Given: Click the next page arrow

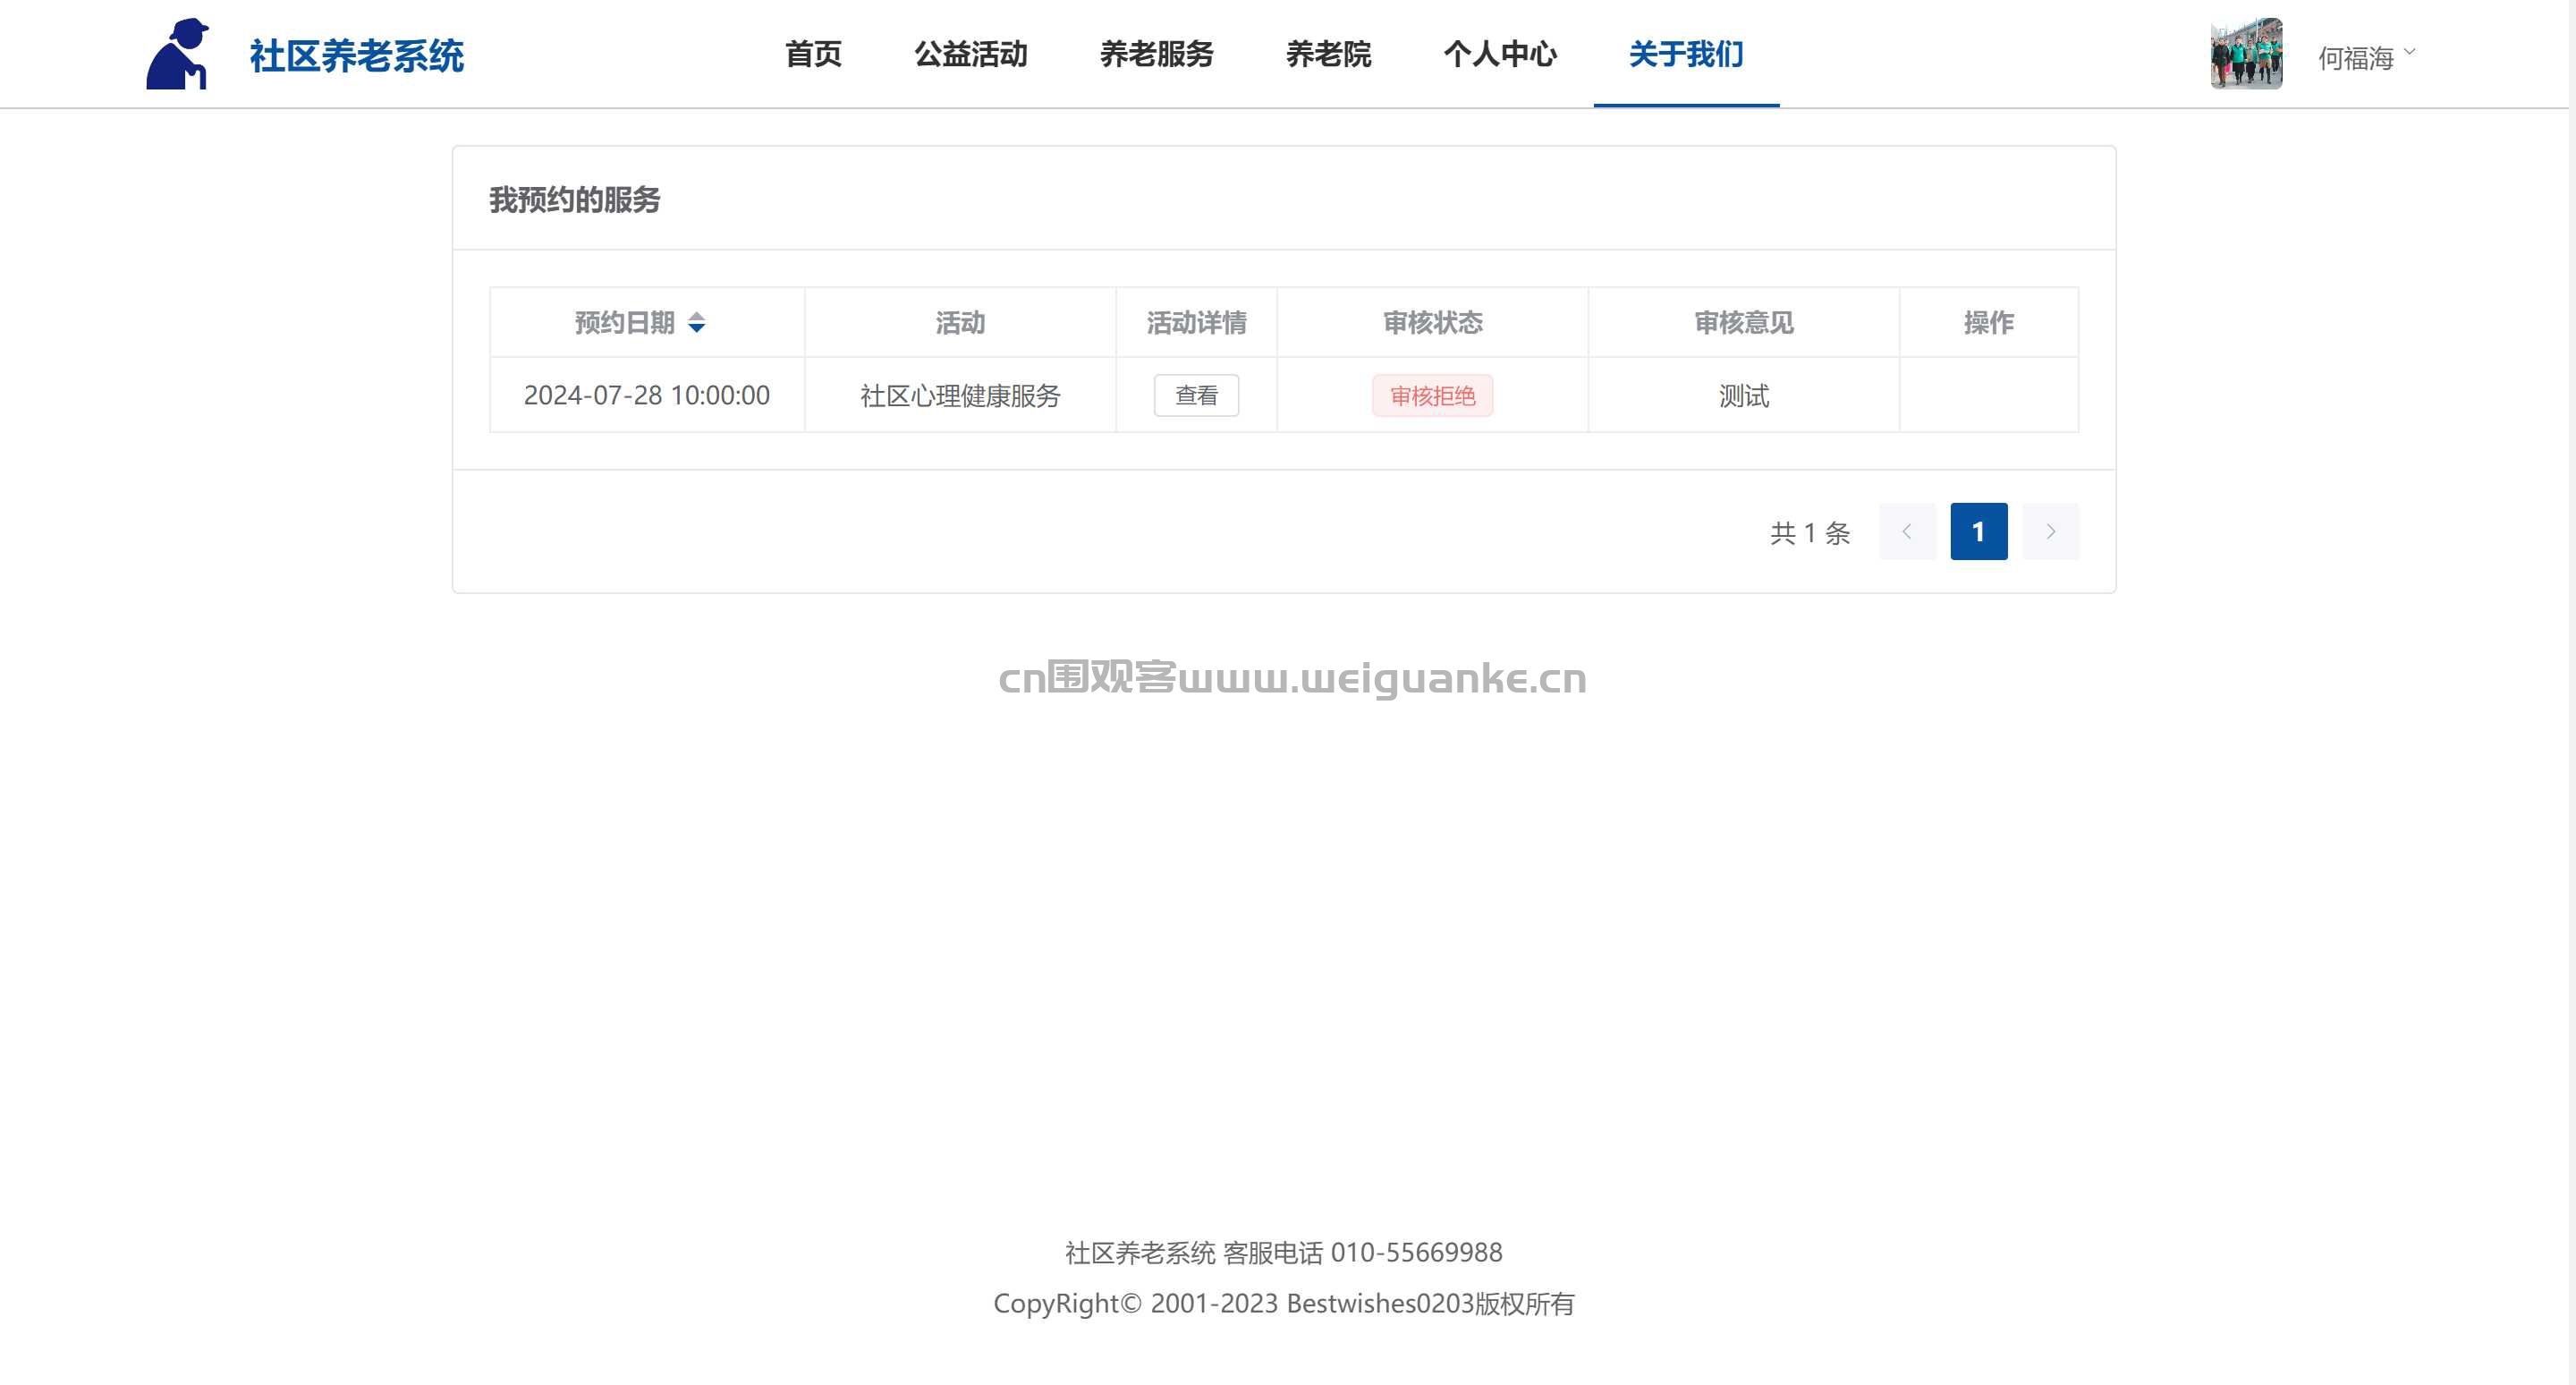Looking at the screenshot, I should pyautogui.click(x=2050, y=532).
